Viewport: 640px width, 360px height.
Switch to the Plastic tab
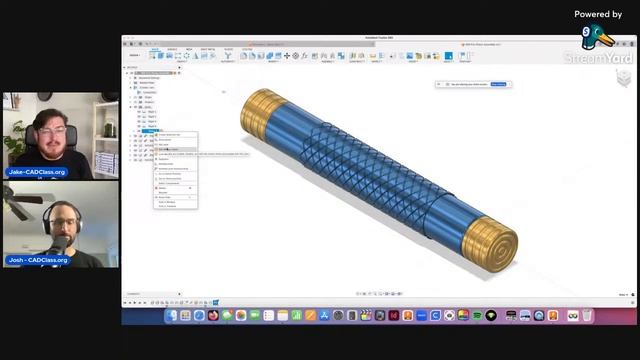pyautogui.click(x=228, y=49)
